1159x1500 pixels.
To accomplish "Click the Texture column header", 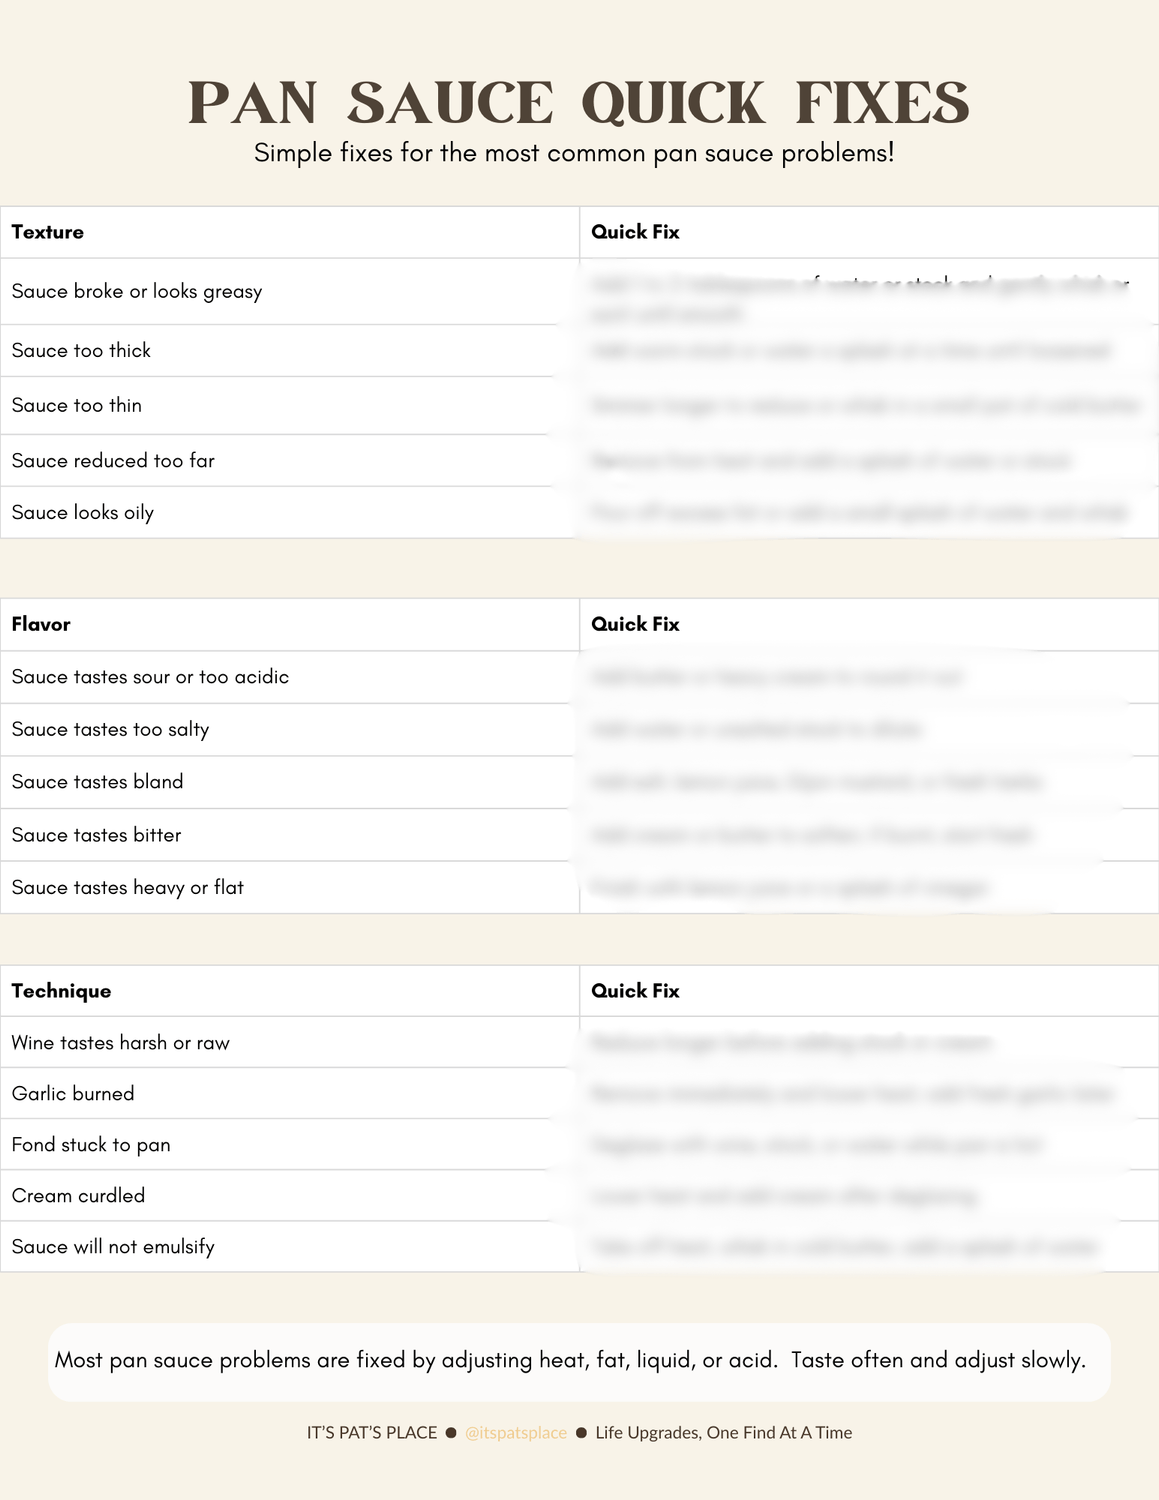I will pyautogui.click(x=48, y=232).
